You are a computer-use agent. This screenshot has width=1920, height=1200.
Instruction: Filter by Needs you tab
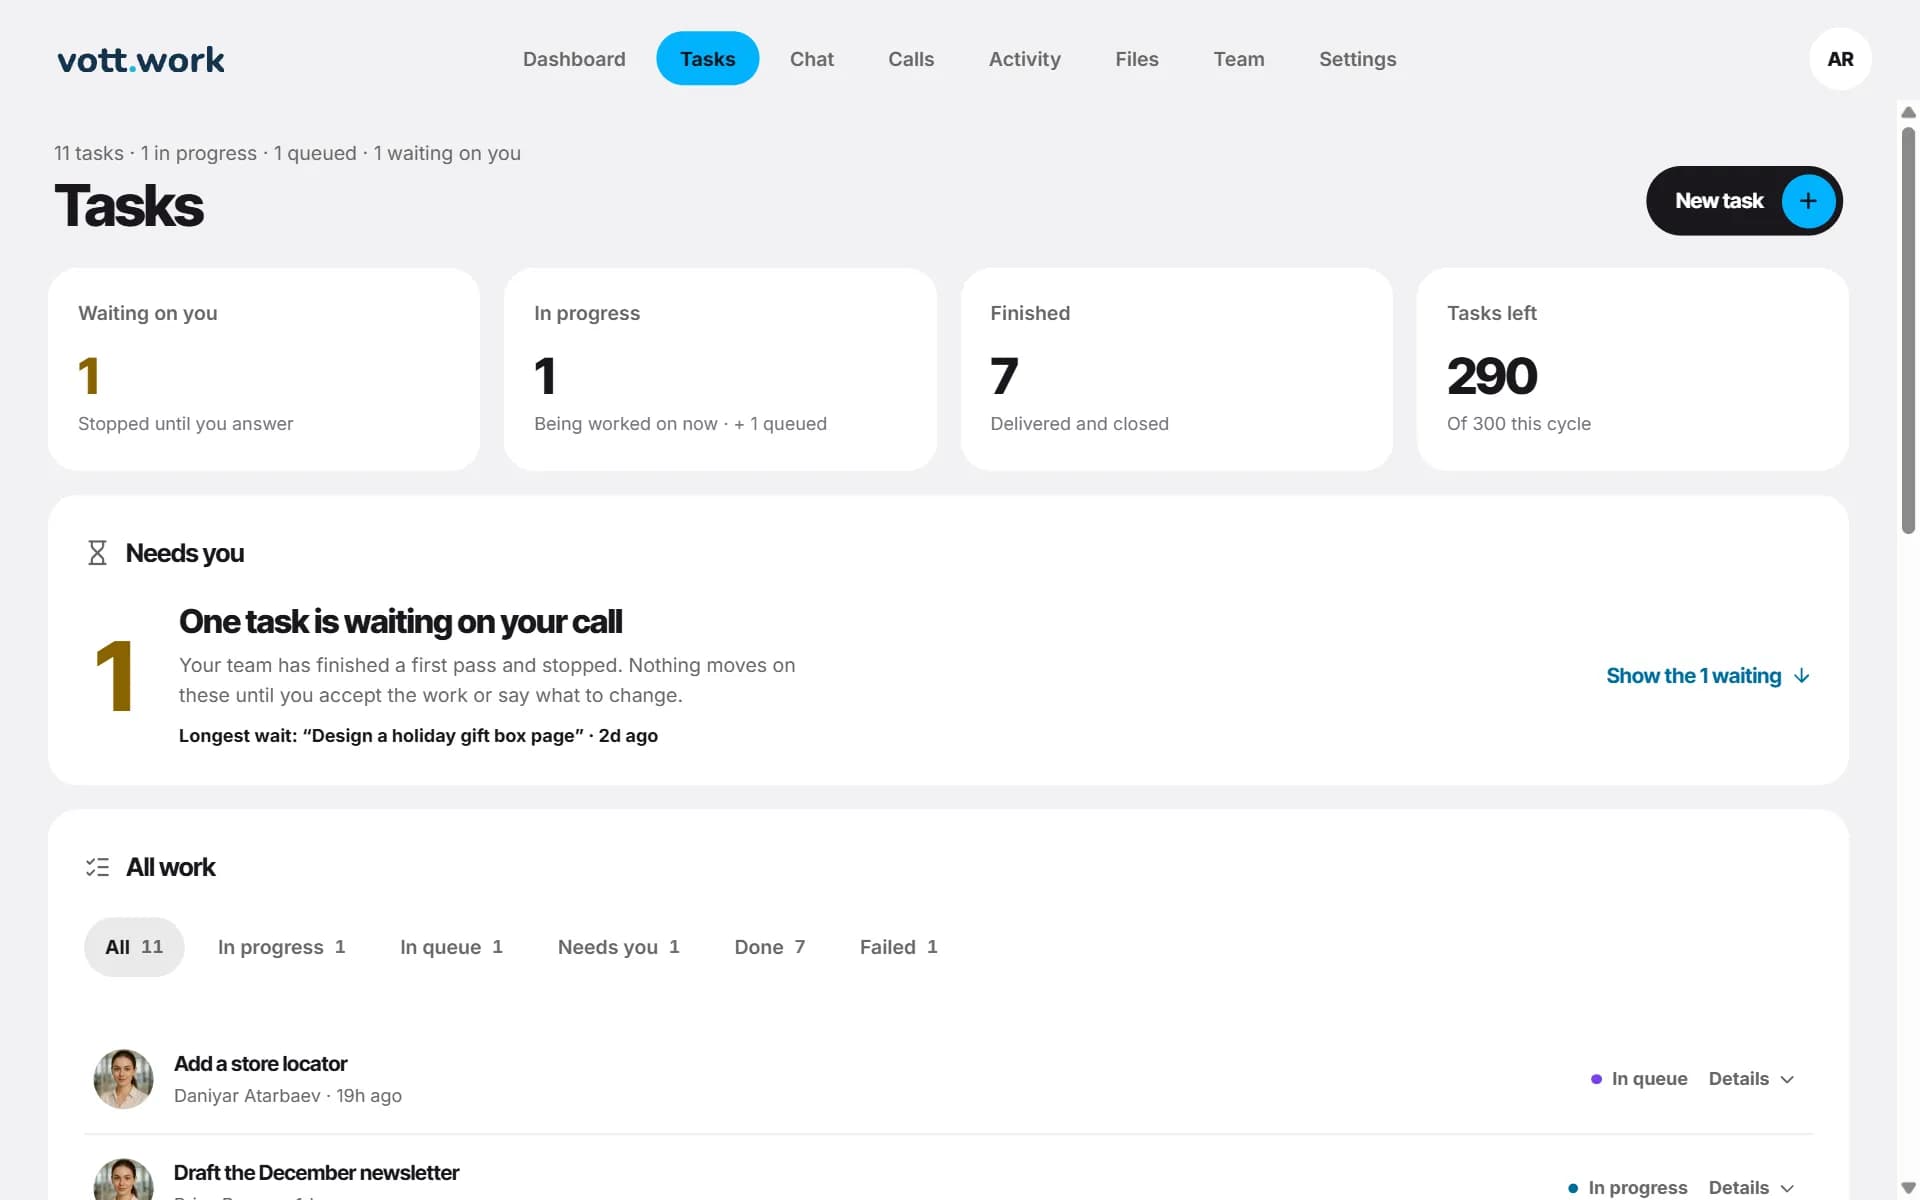point(618,947)
